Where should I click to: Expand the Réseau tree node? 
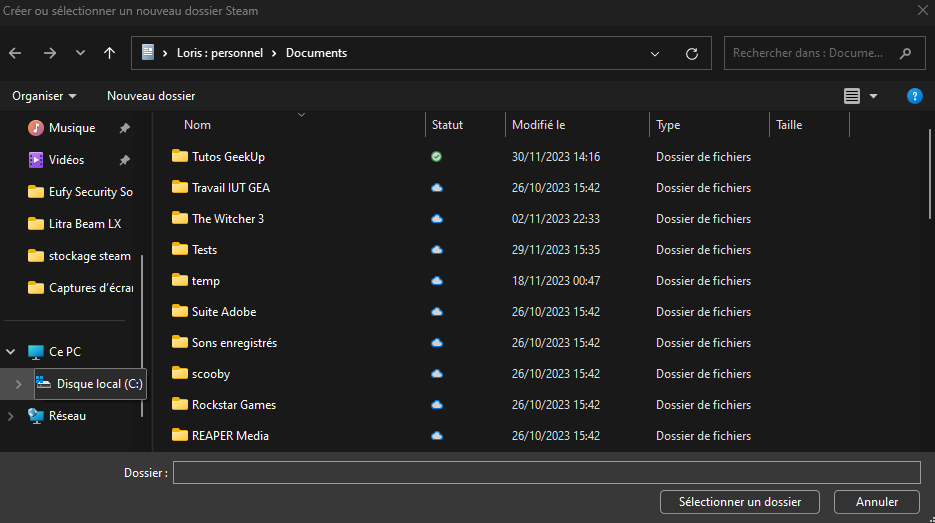[x=11, y=416]
